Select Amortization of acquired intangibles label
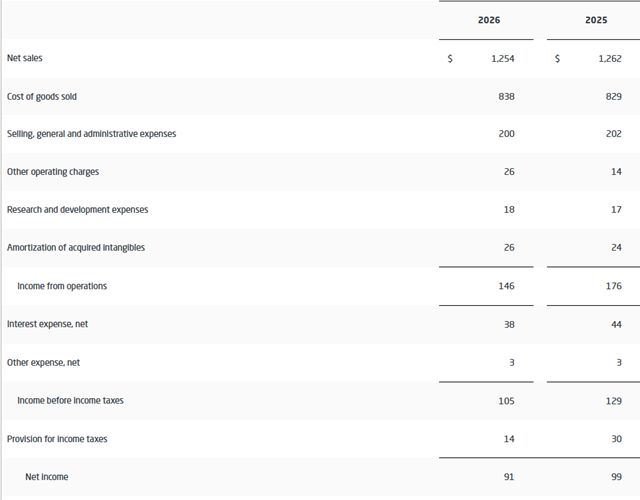The width and height of the screenshot is (640, 500). point(76,248)
